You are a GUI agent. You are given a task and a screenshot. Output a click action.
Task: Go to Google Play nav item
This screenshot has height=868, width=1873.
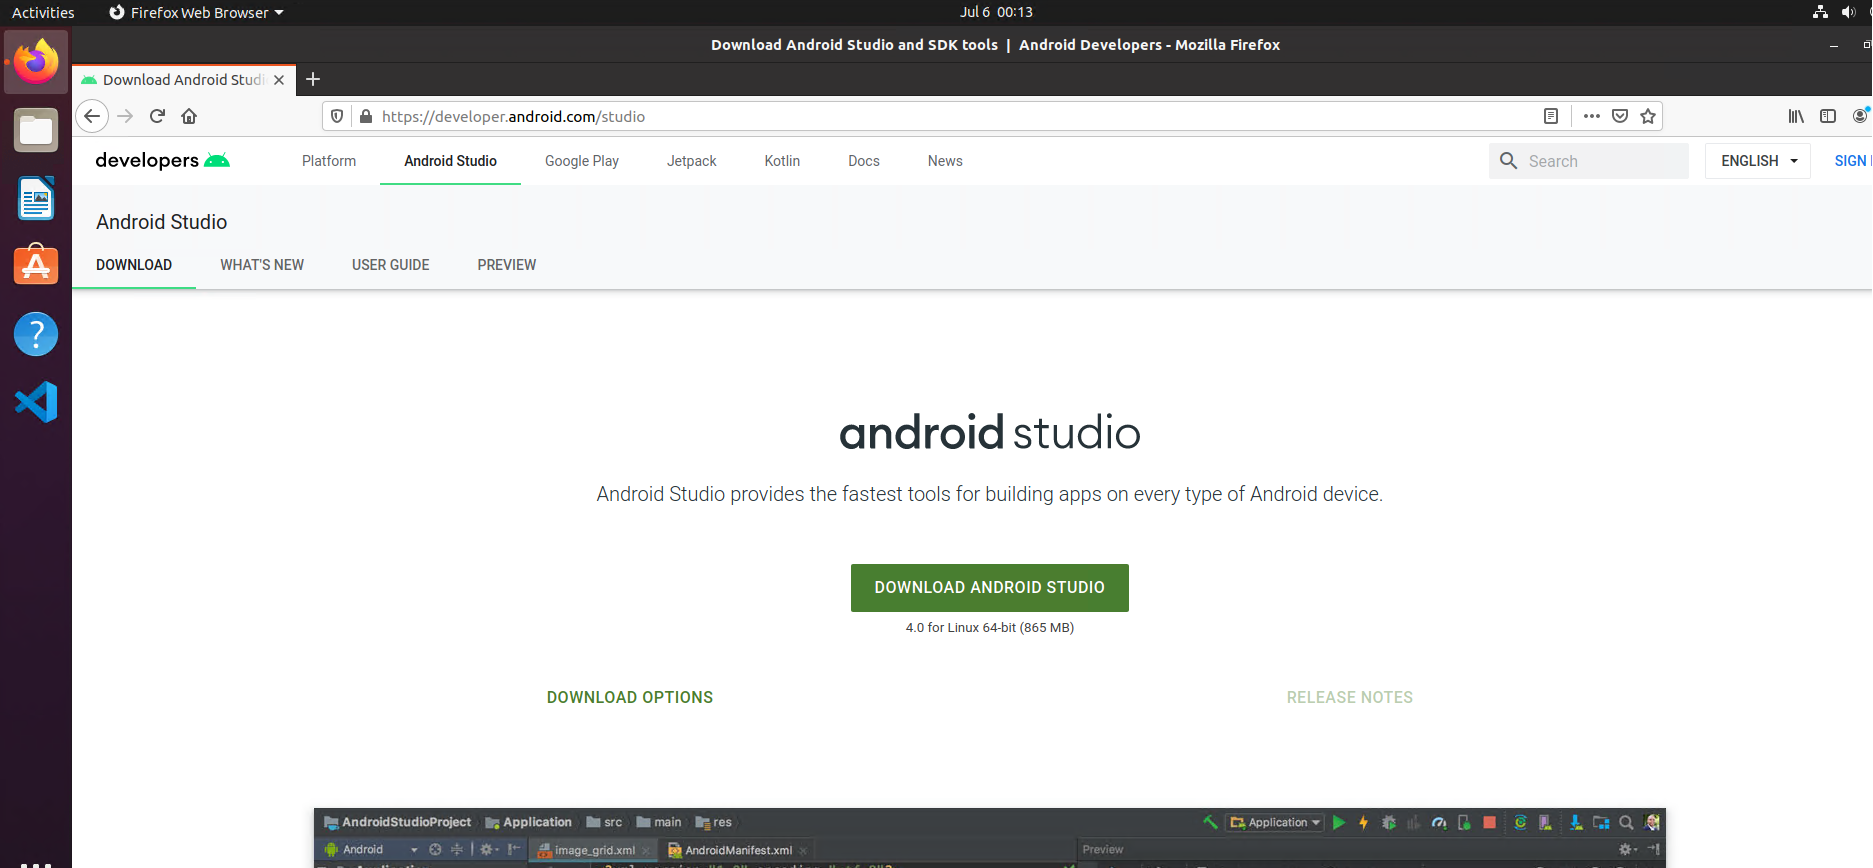pos(582,161)
